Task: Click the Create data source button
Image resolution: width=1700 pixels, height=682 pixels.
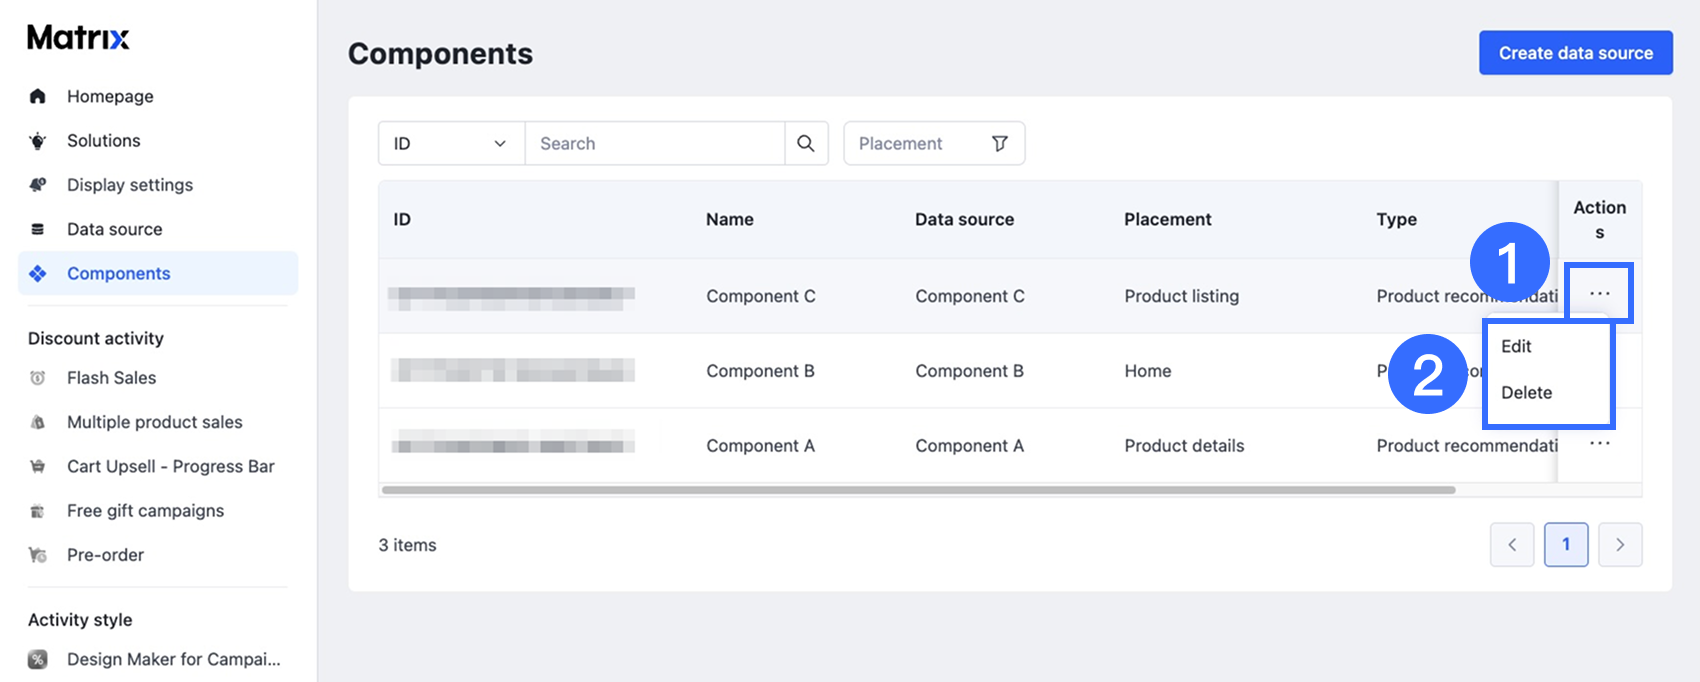Action: point(1576,53)
